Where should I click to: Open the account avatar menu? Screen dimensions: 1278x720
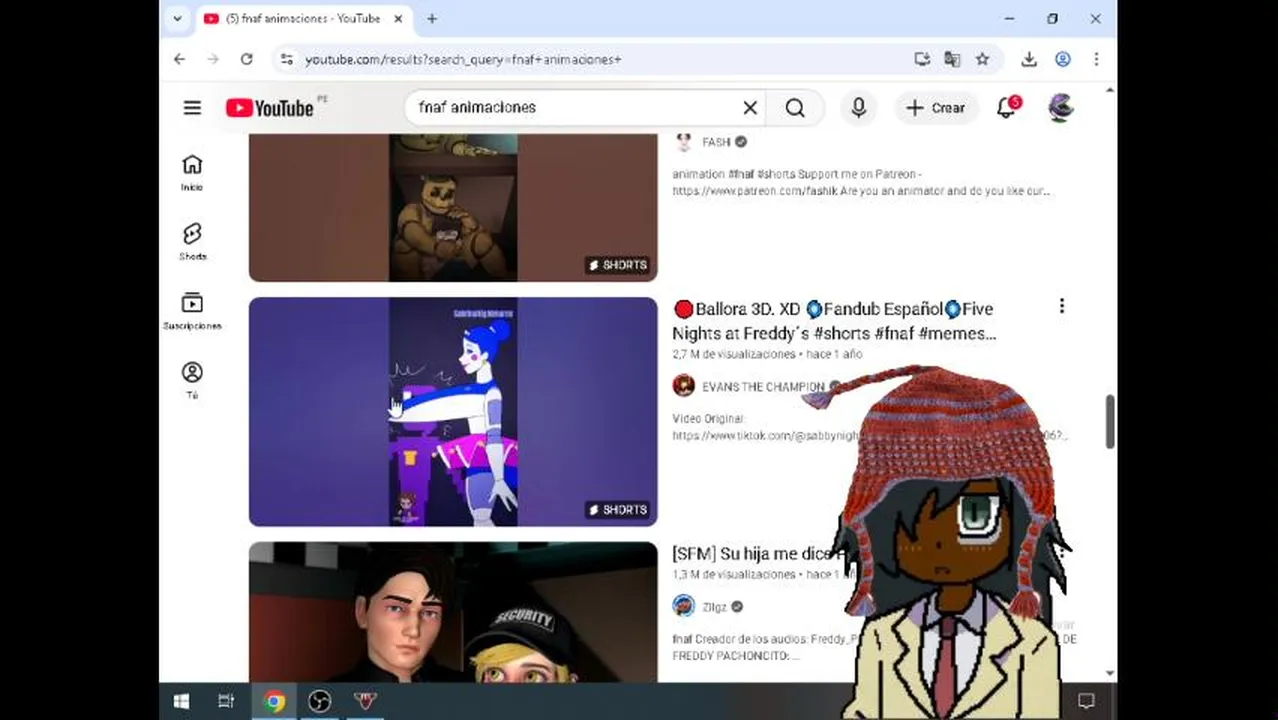click(1060, 108)
